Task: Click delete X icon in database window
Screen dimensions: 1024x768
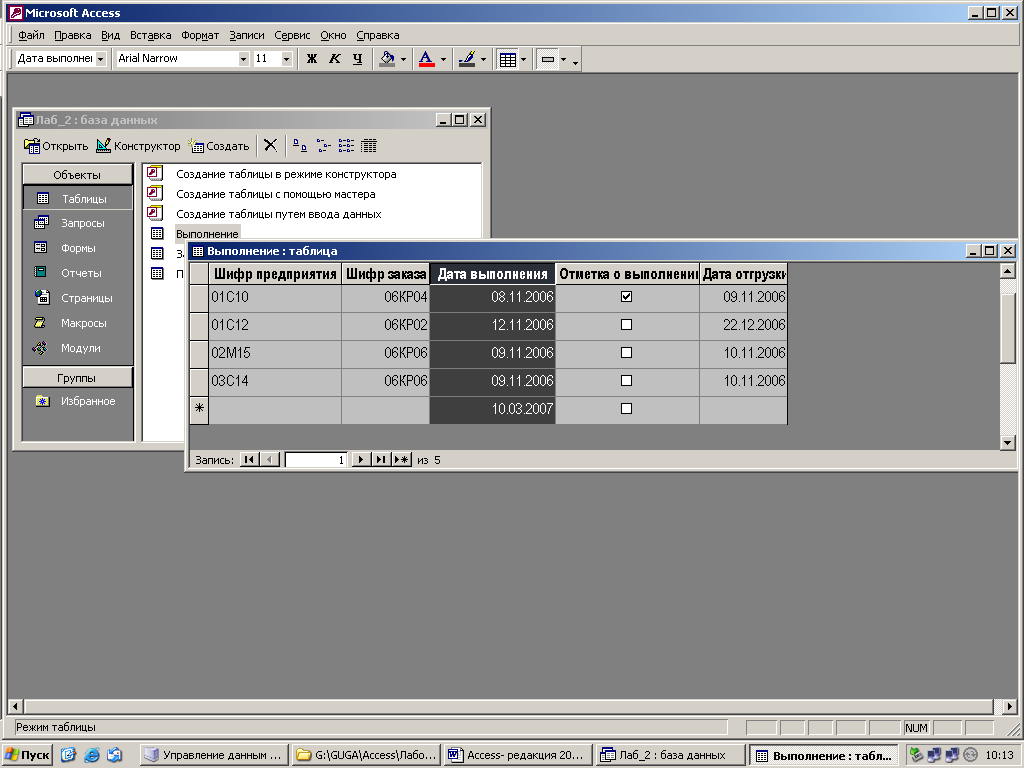Action: [x=270, y=146]
